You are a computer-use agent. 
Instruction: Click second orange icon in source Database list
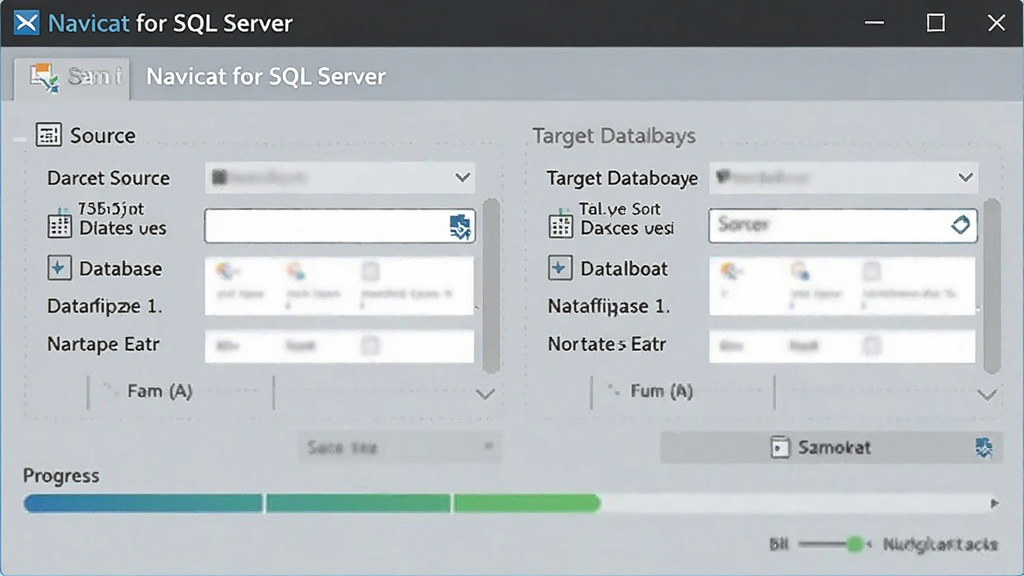tap(296, 270)
